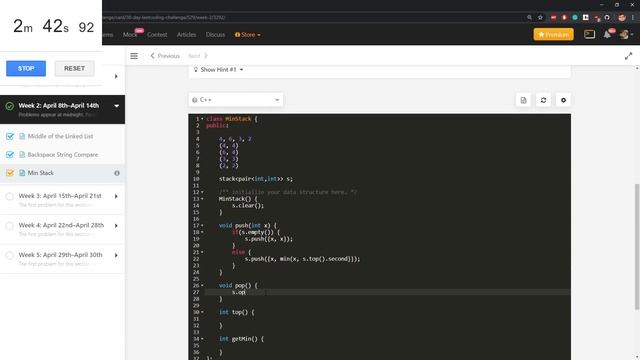This screenshot has width=640, height=360.
Task: Fold the pop function at line 26
Action: click(202, 286)
